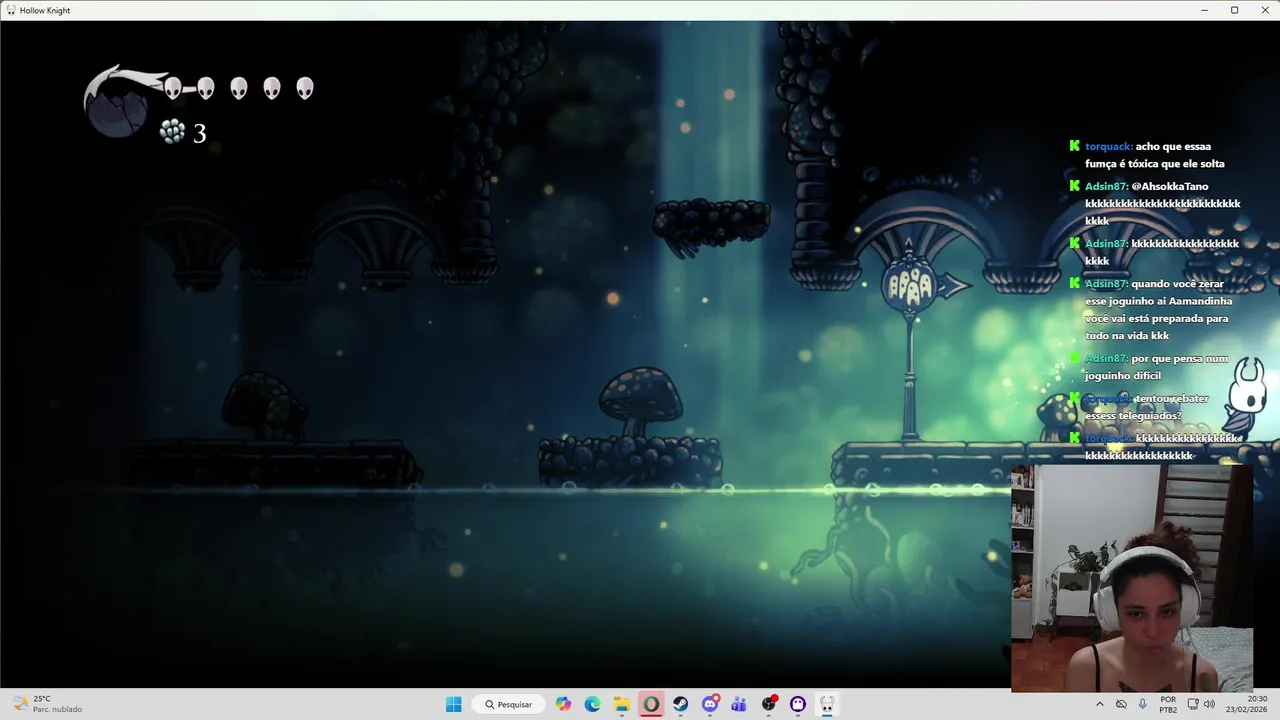Open network status tray icon
The image size is (1280, 720).
pos(1193,704)
